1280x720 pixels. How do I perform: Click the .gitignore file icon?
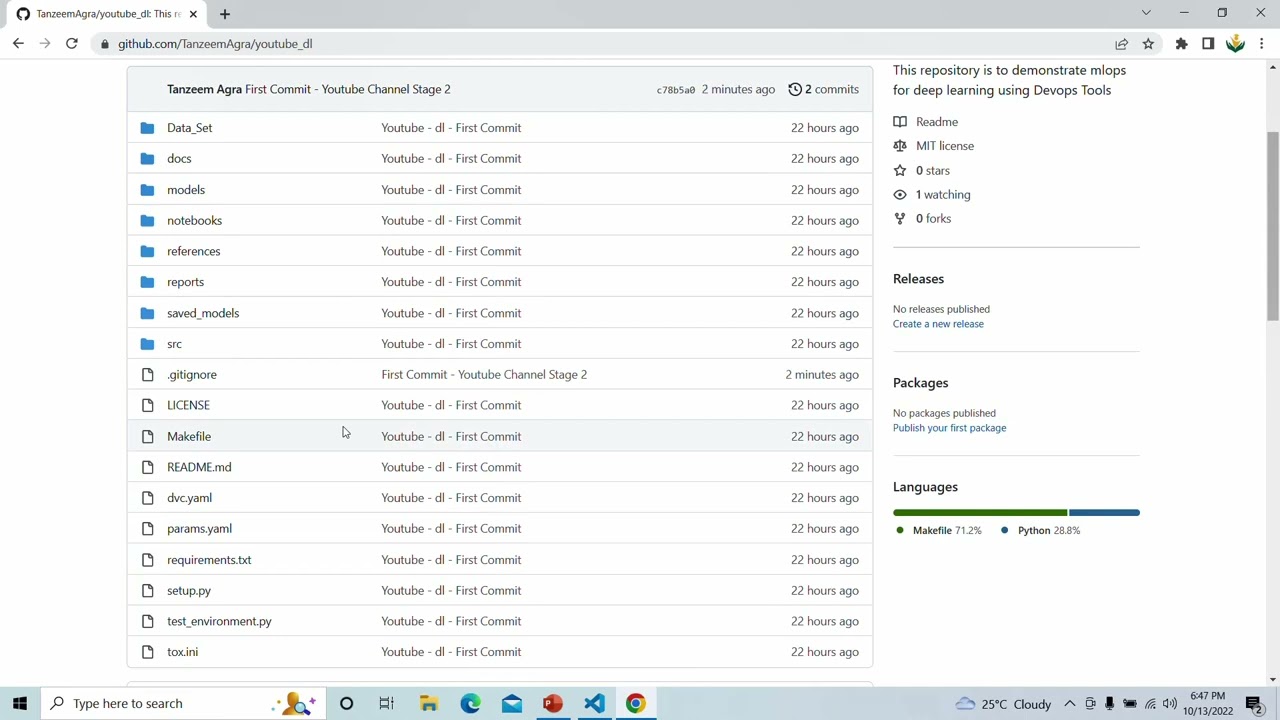(148, 375)
